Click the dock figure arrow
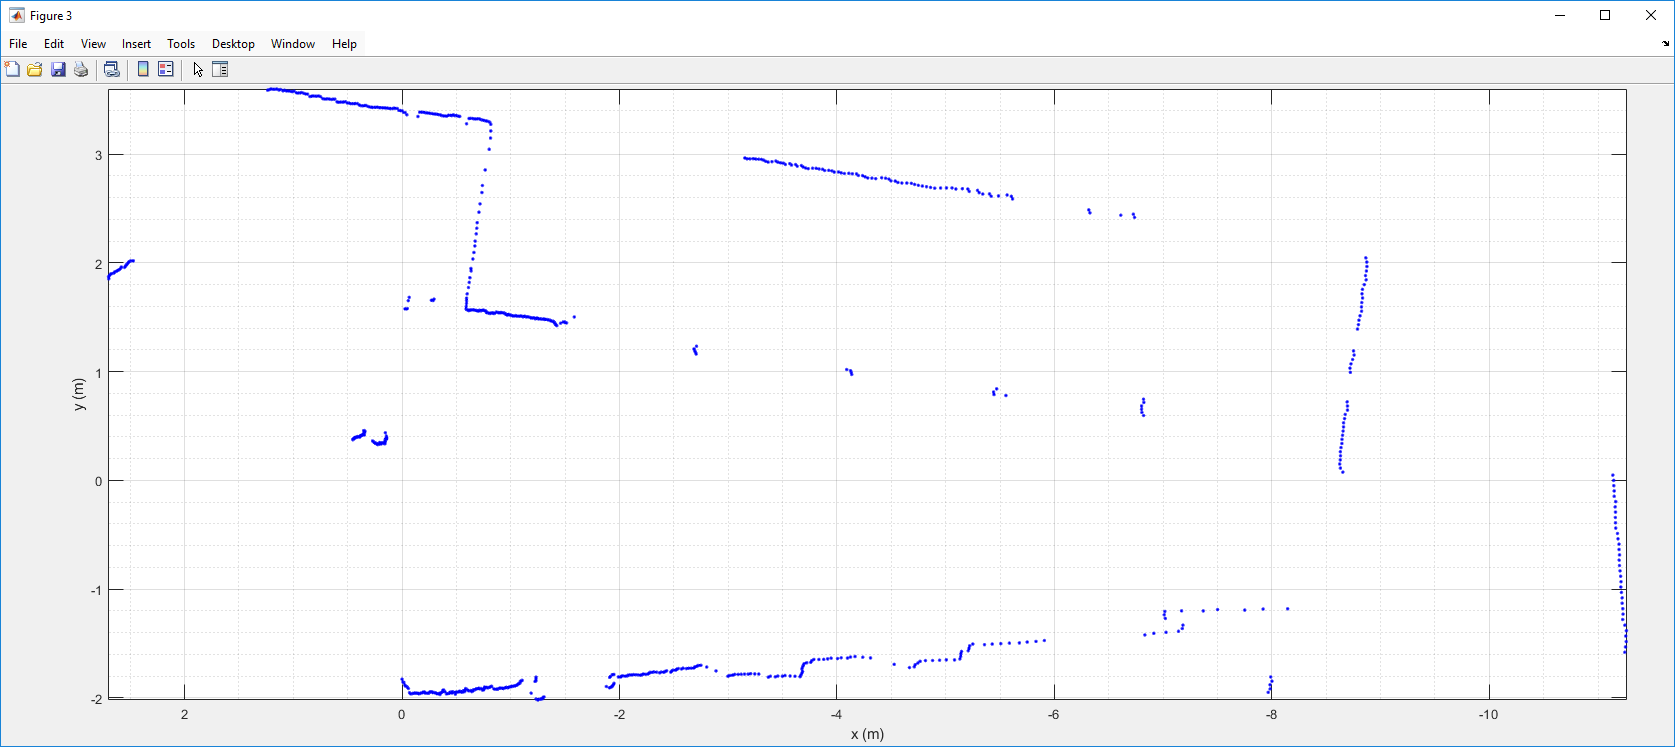1675x747 pixels. pyautogui.click(x=1665, y=44)
